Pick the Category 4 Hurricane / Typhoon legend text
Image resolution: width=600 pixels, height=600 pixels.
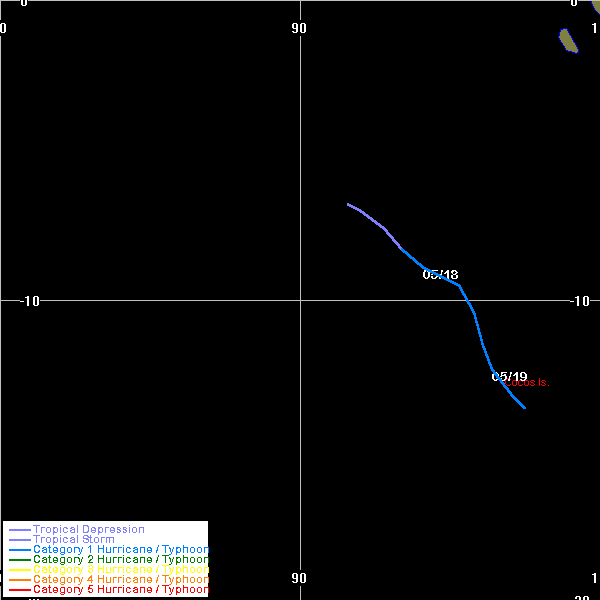[120, 579]
